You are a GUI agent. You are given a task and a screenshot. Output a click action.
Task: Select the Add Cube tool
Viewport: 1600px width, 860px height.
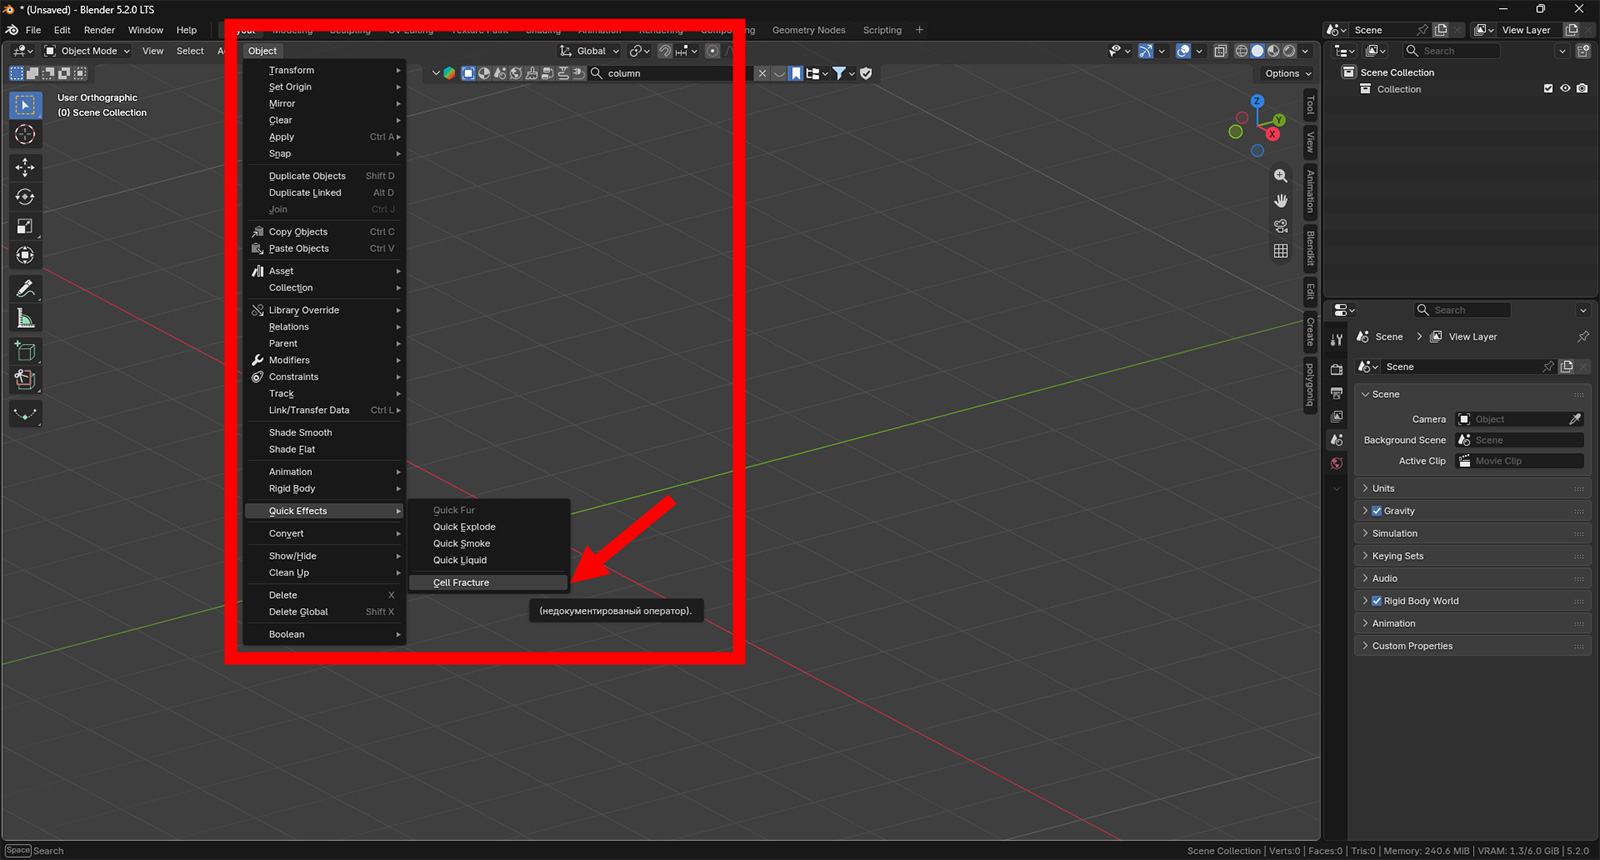pyautogui.click(x=25, y=351)
